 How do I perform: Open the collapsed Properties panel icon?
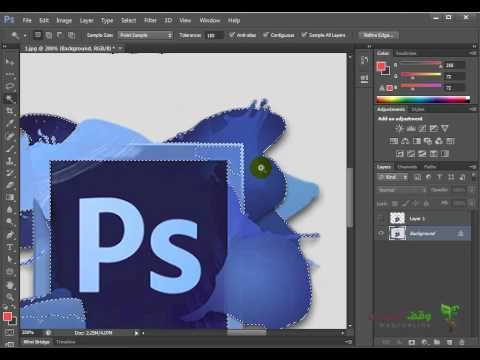pos(364,79)
